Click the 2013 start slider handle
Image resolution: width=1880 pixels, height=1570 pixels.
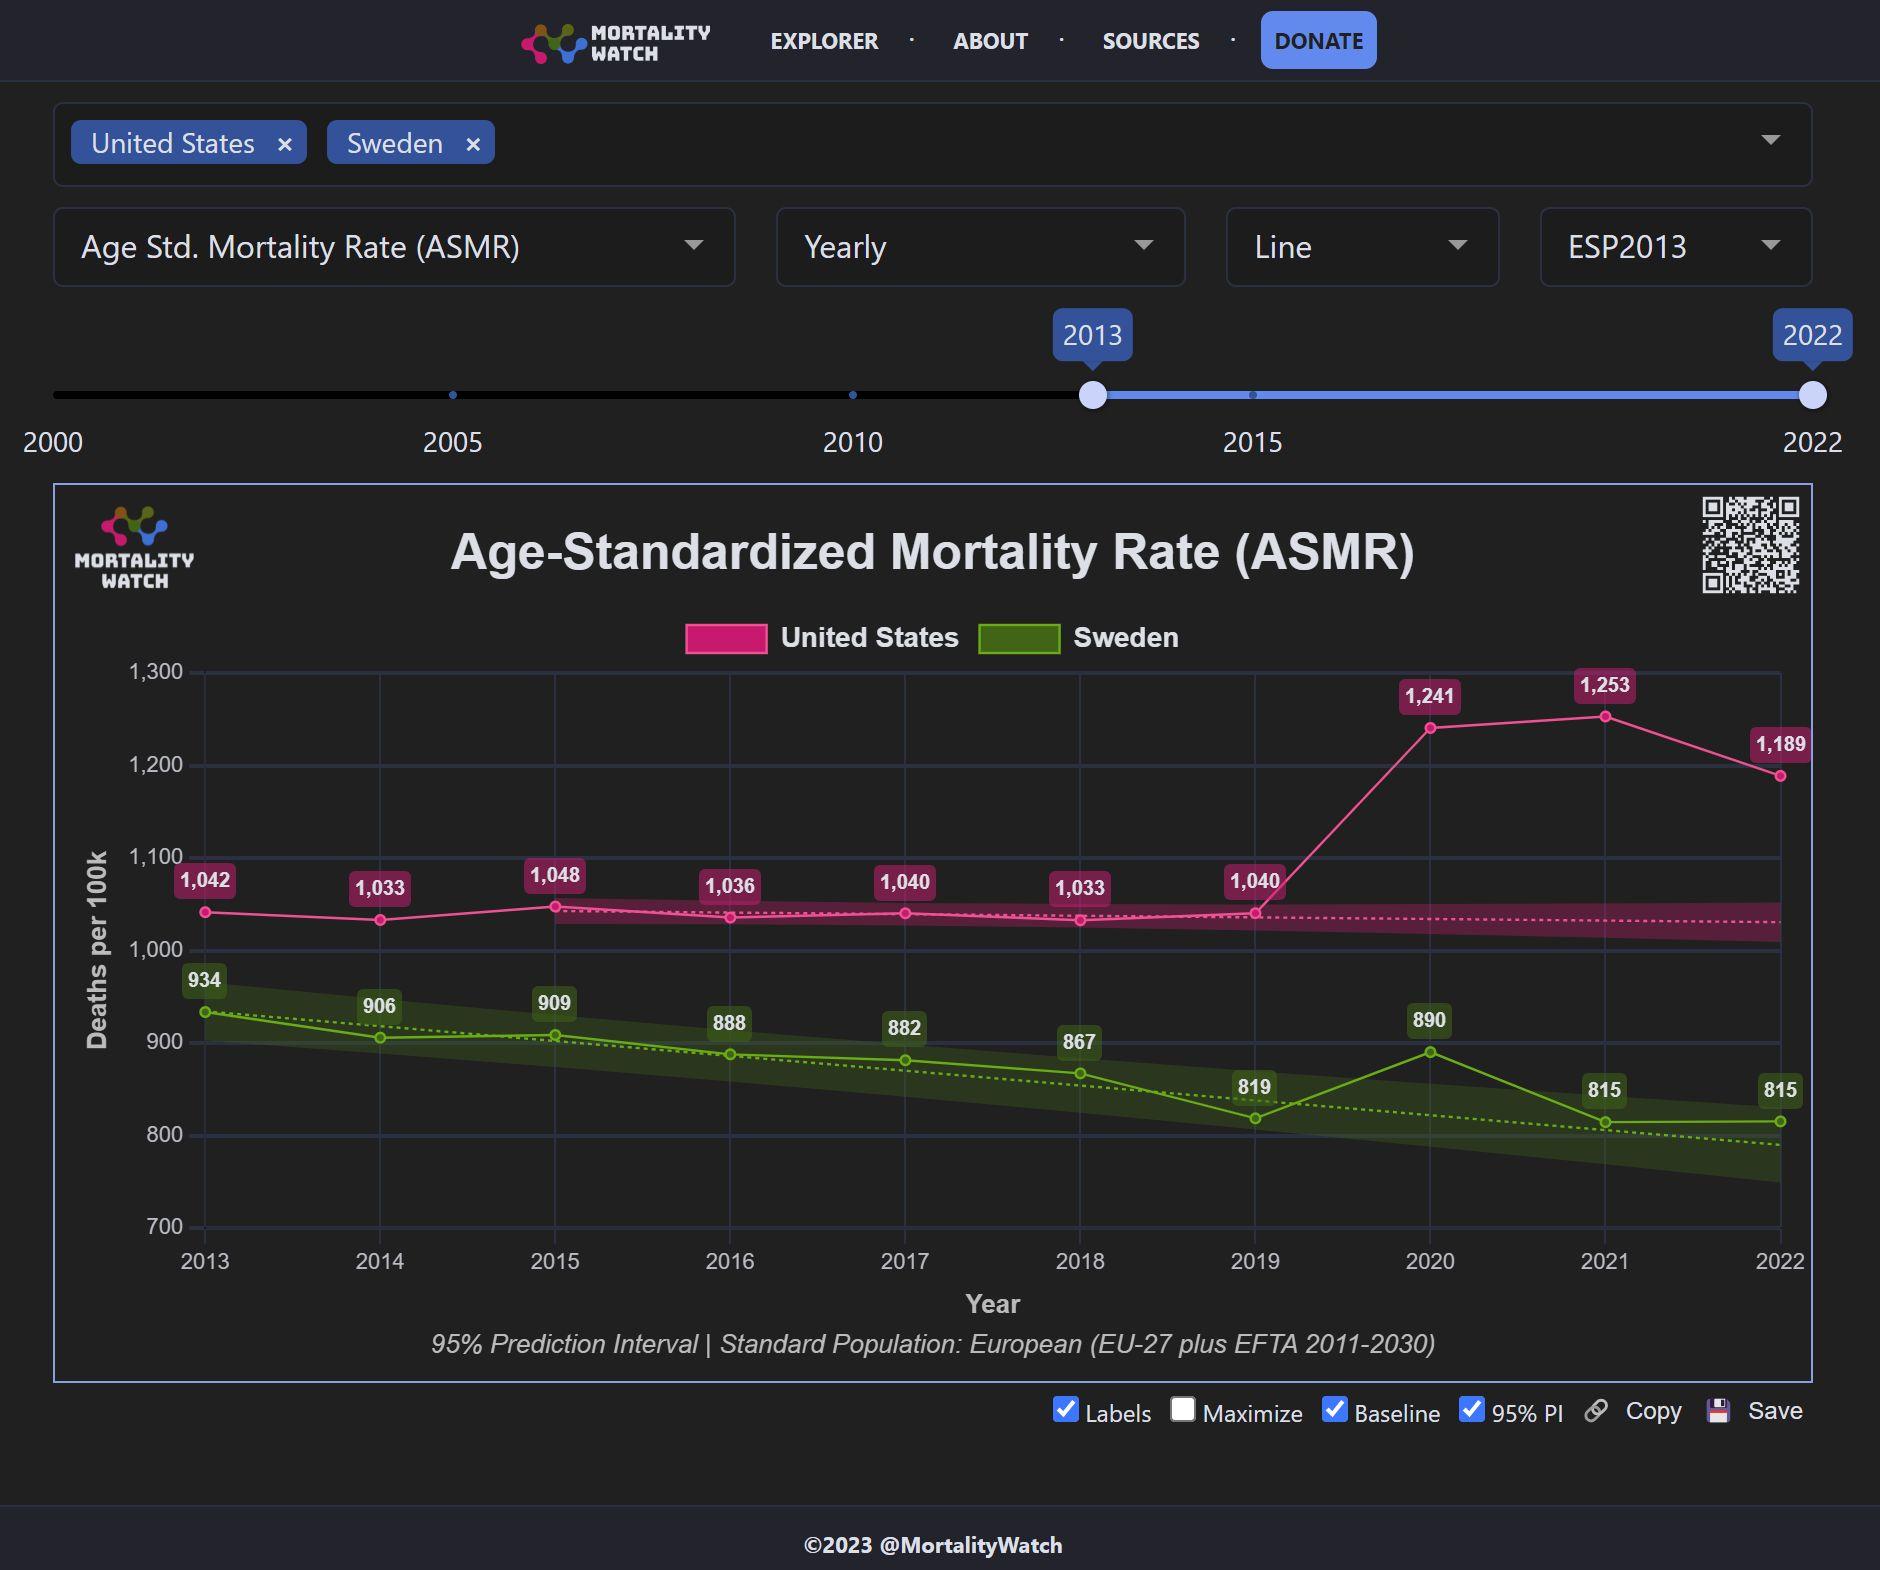tap(1093, 395)
